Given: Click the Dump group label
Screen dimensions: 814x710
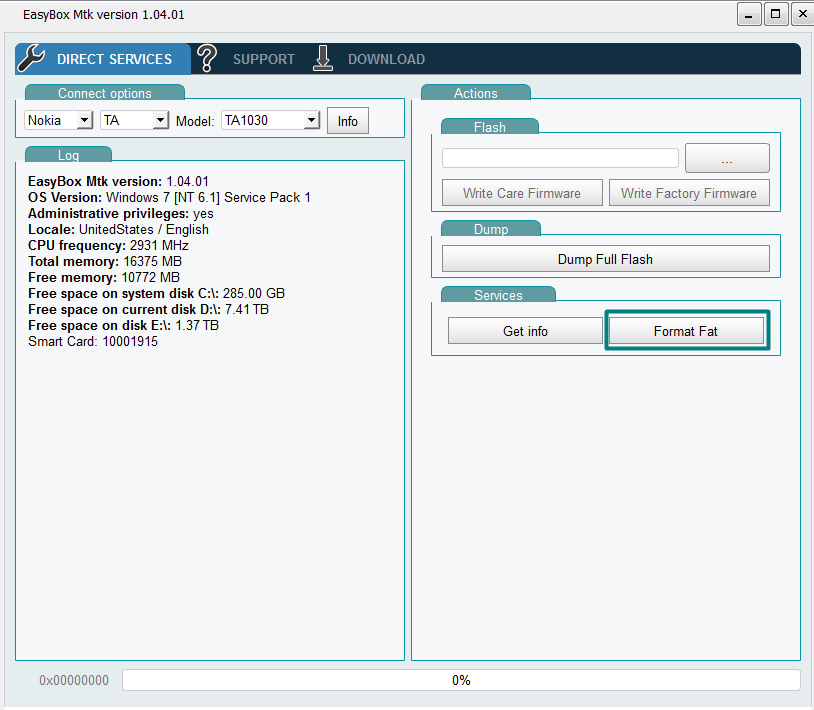Looking at the screenshot, I should coord(491,229).
